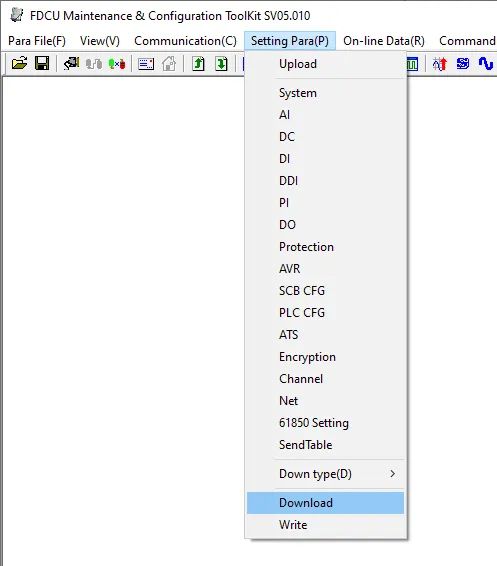
Task: Open Encryption settings
Action: tap(326, 357)
